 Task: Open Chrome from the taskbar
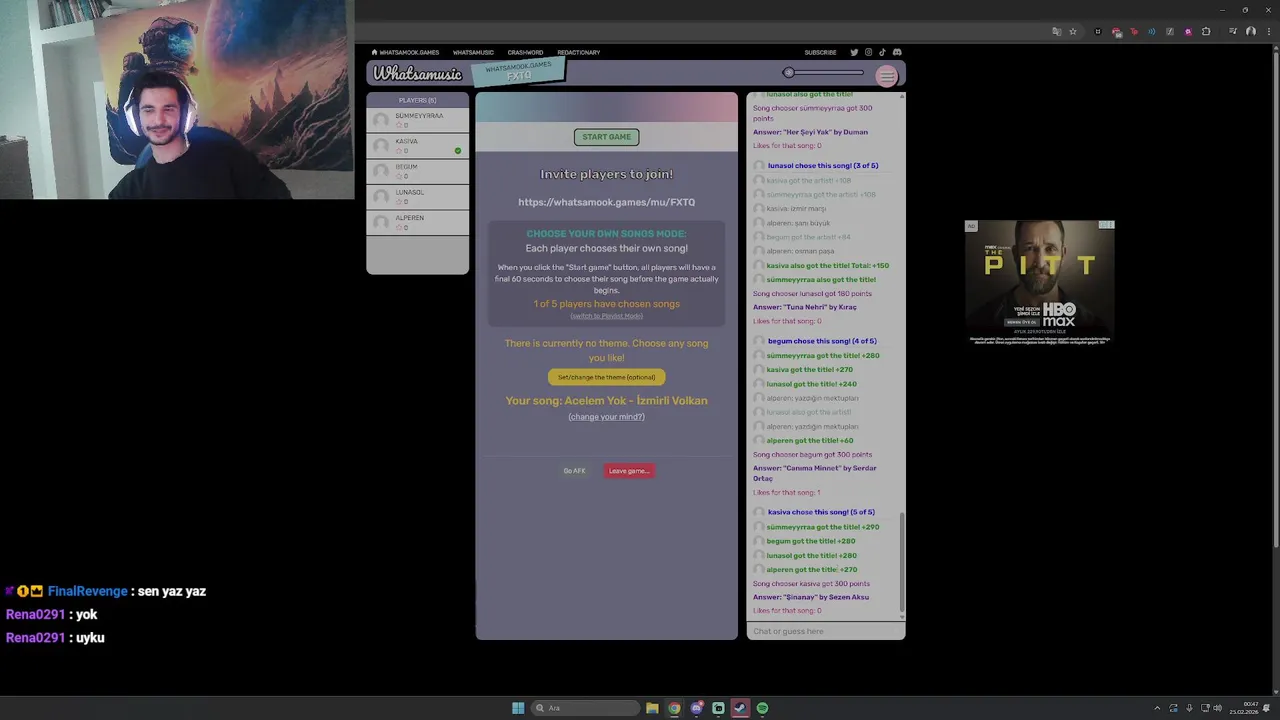[x=674, y=708]
